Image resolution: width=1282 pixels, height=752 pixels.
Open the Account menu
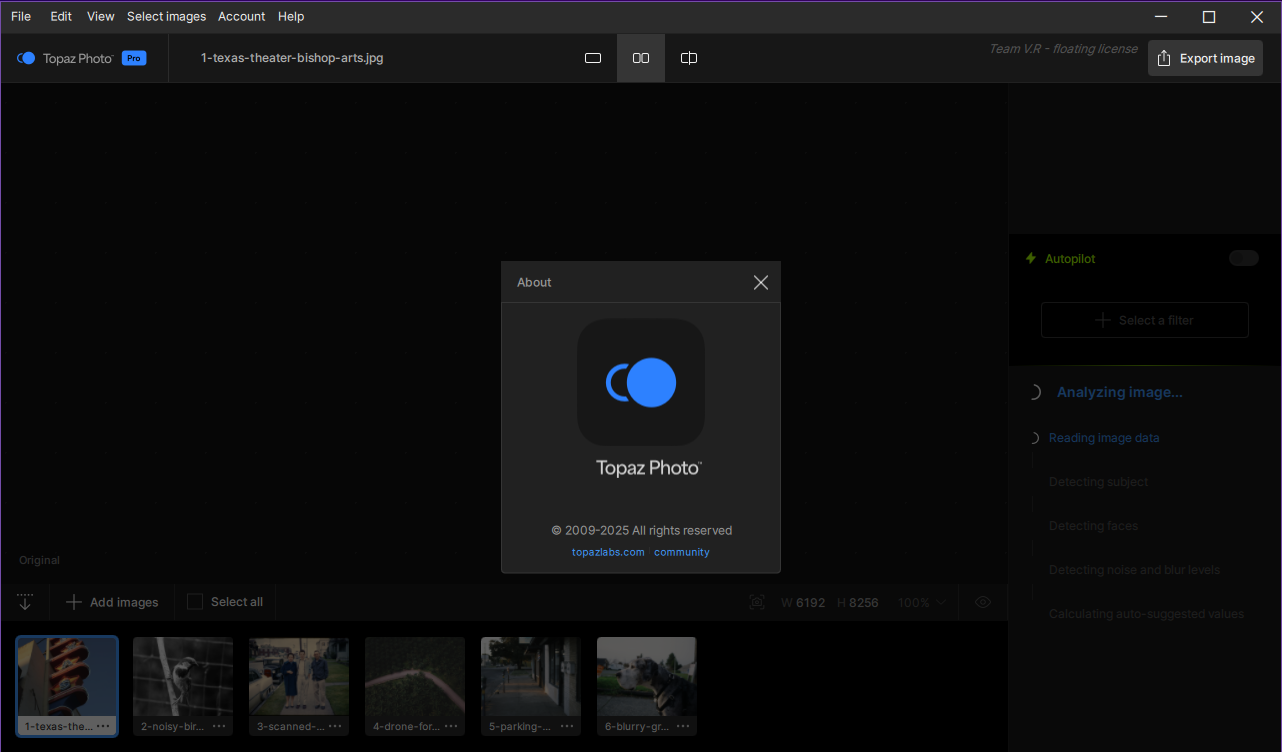(242, 16)
